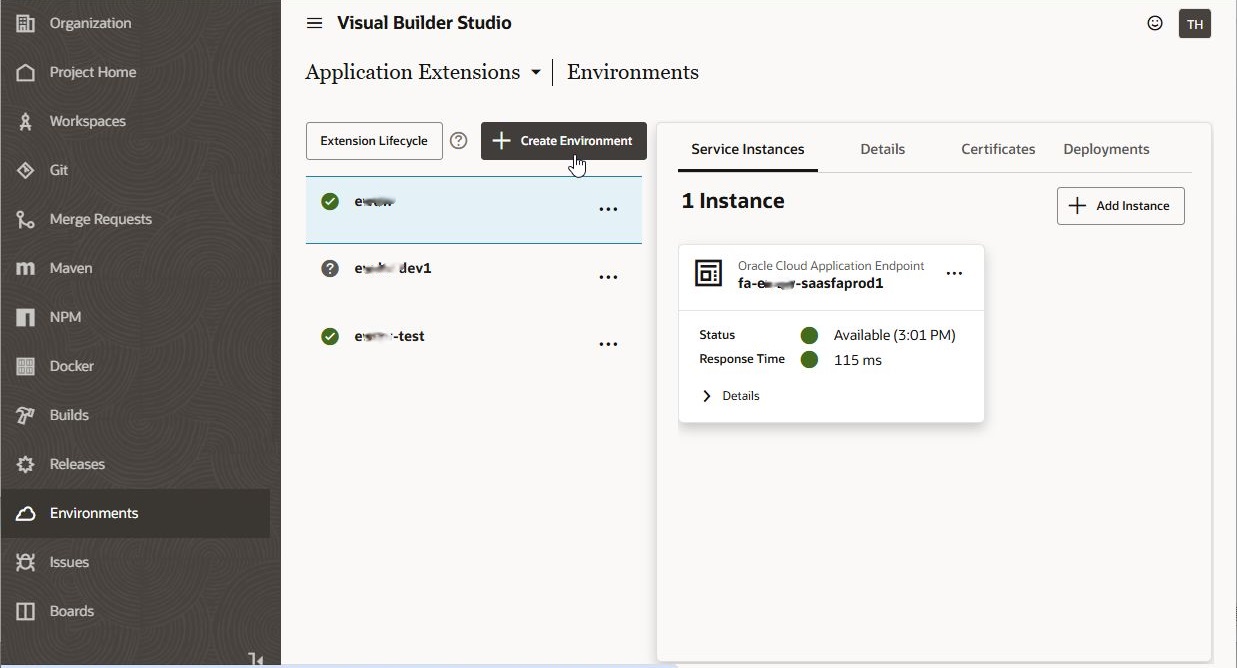Click the Extension Lifecycle help icon
The width and height of the screenshot is (1237, 668).
pos(459,141)
